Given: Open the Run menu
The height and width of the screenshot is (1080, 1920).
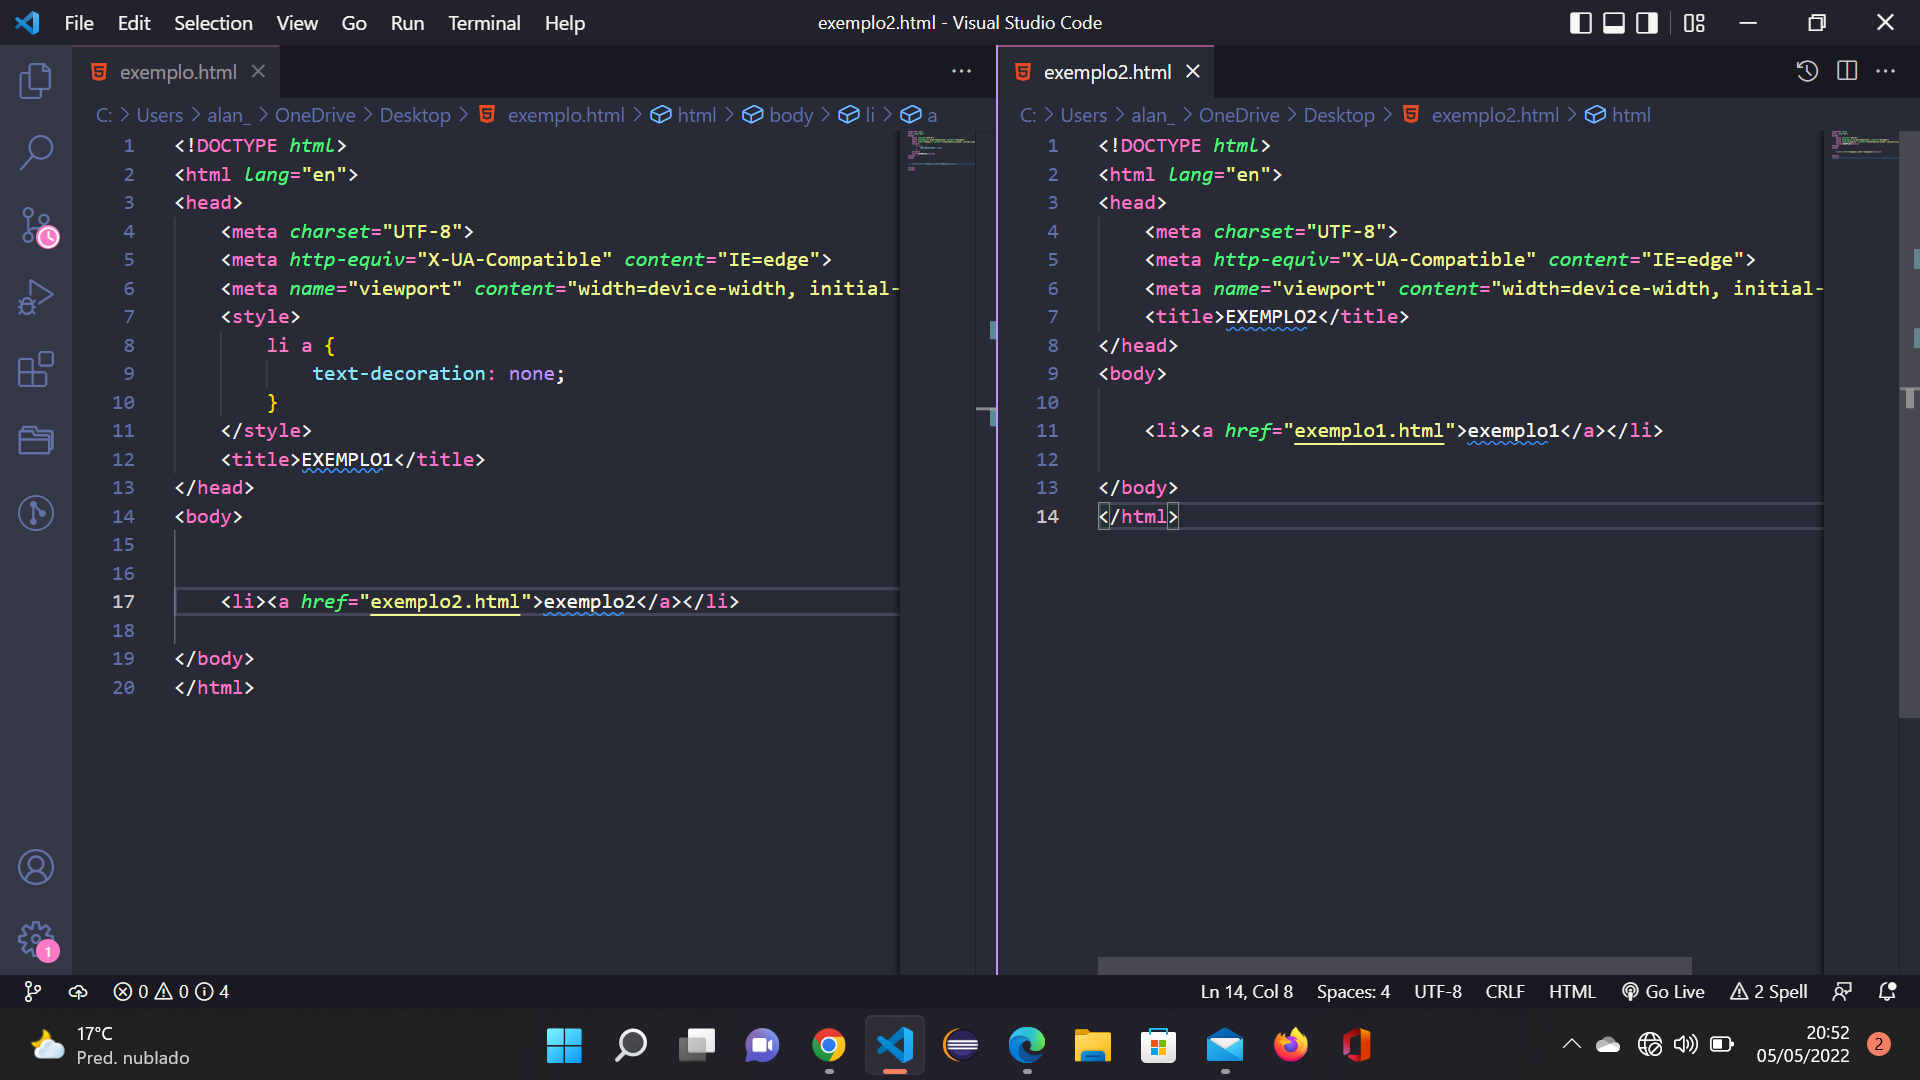Looking at the screenshot, I should [x=407, y=23].
